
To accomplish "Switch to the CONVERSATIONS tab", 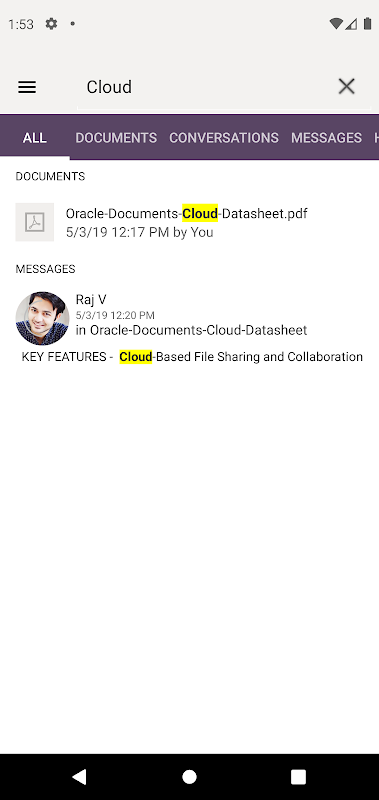I will pyautogui.click(x=224, y=137).
